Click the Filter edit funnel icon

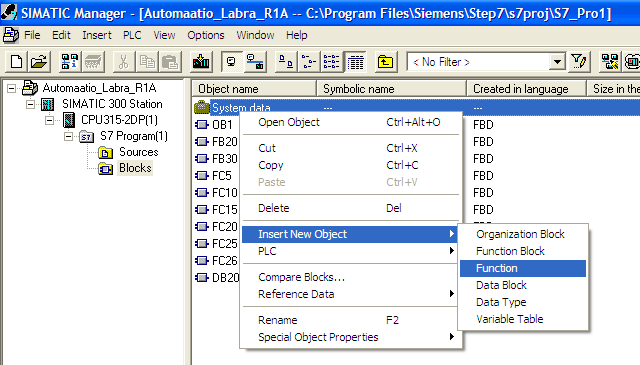[x=578, y=62]
